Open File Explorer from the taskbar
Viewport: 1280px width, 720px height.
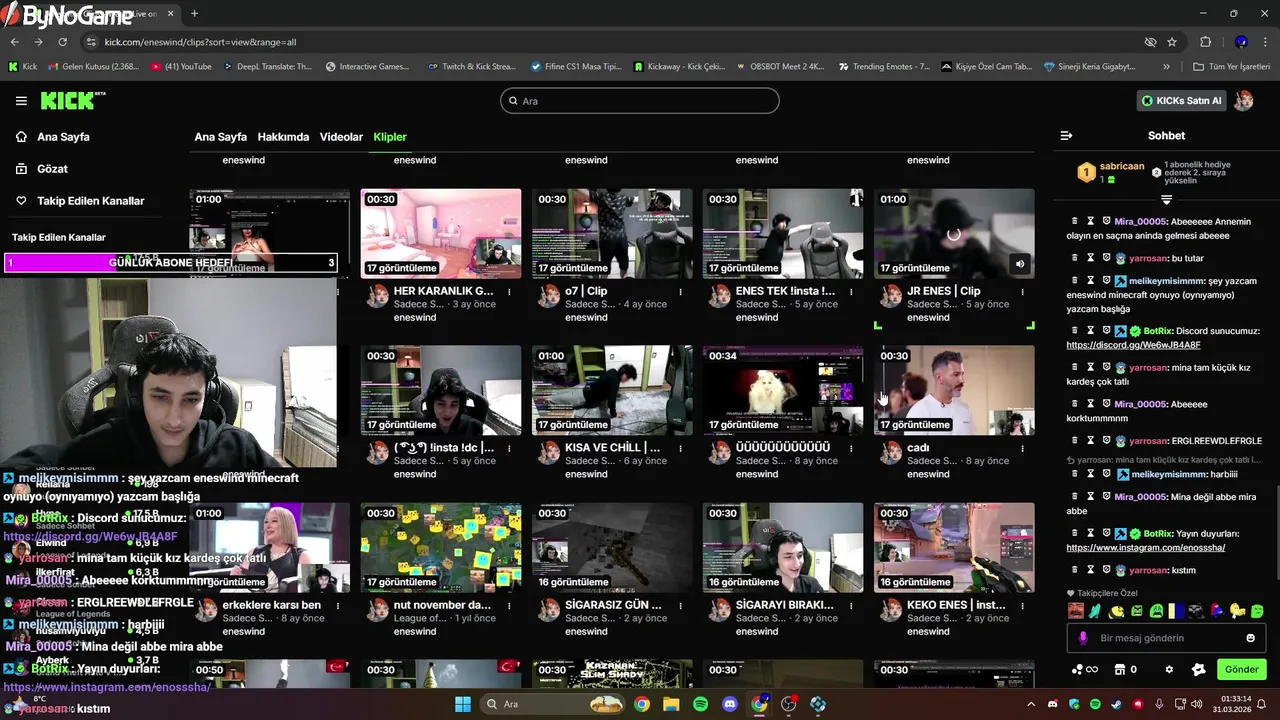[671, 704]
